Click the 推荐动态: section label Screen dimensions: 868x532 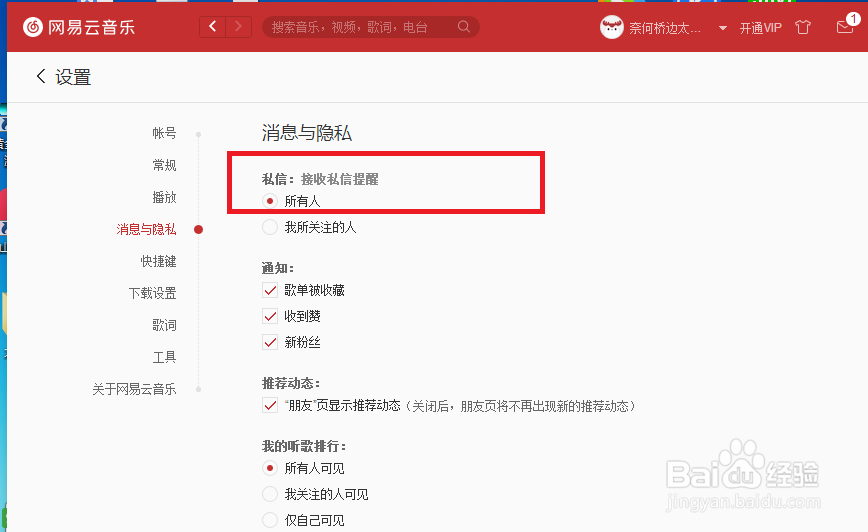pos(291,383)
